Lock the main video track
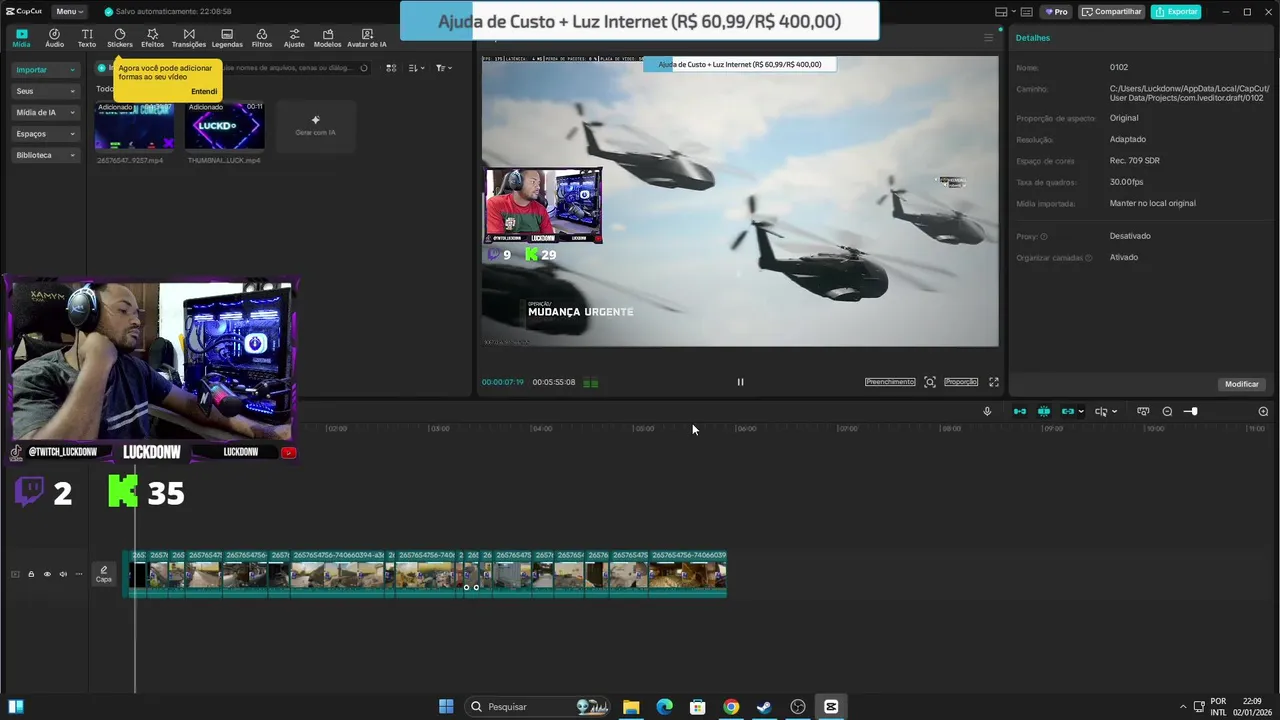Screen dimensions: 1280x720 pos(31,574)
